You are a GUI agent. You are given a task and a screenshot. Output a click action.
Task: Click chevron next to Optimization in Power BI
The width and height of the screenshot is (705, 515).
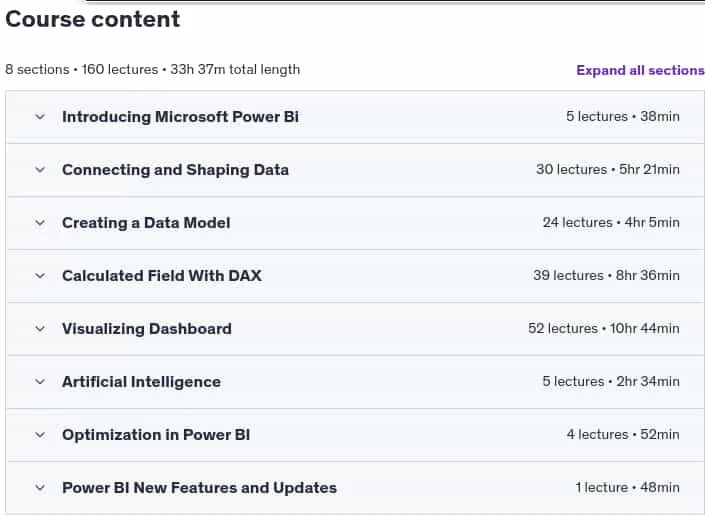click(x=40, y=435)
